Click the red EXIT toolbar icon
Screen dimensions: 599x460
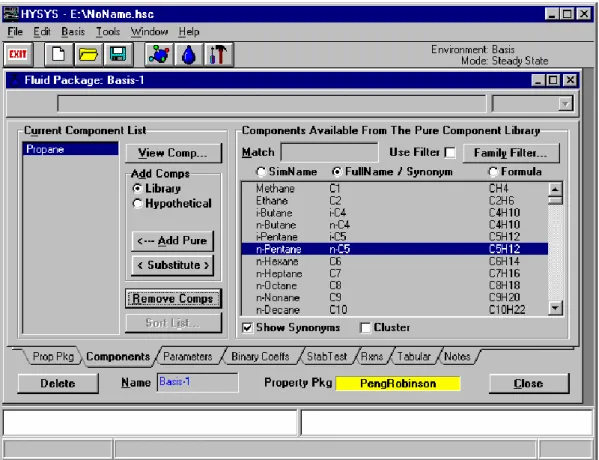coord(18,55)
